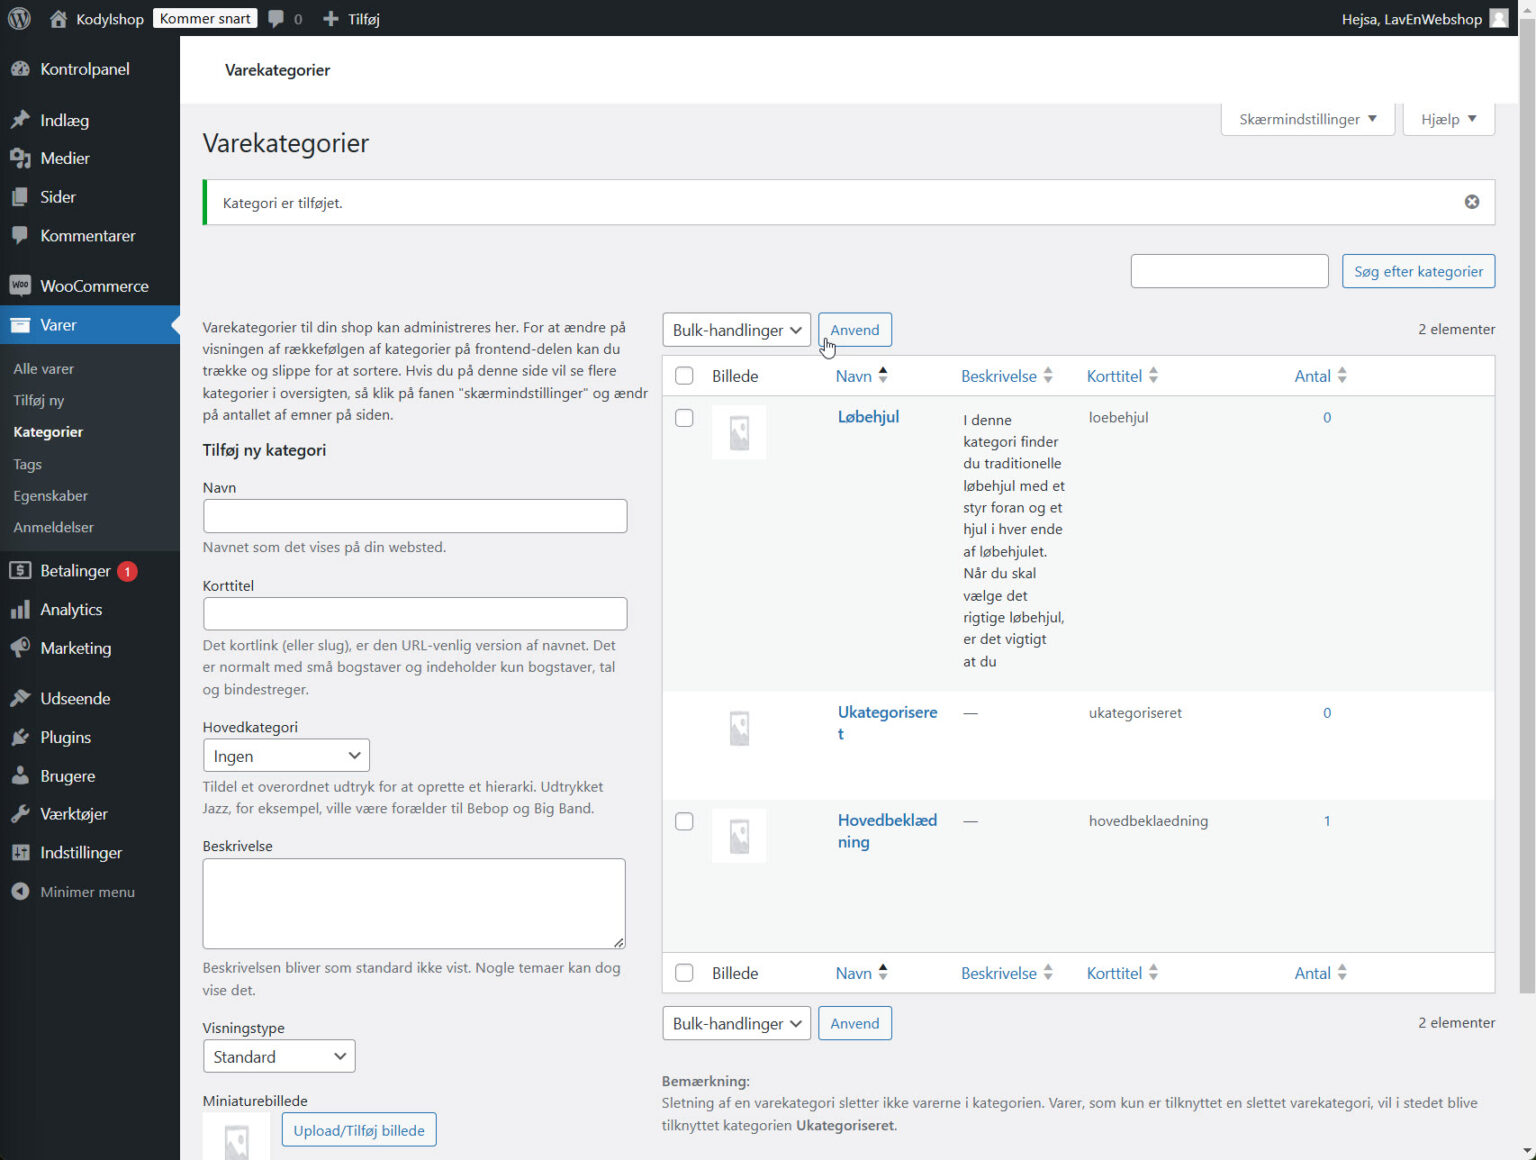Viewport: 1536px width, 1160px height.
Task: Open the Visningstype Standard dropdown
Action: [279, 1057]
